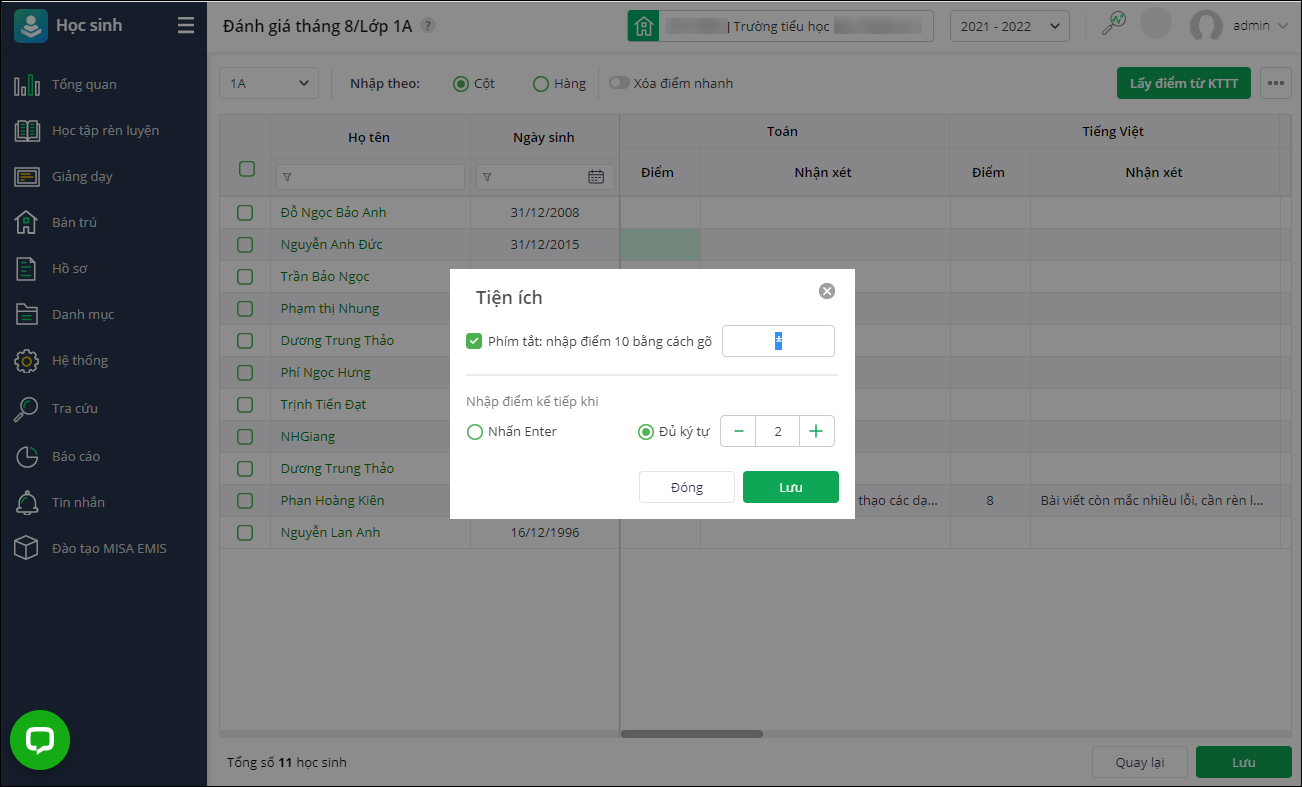
Task: Click Lấy điểm từ KTTT button
Action: [x=1184, y=83]
